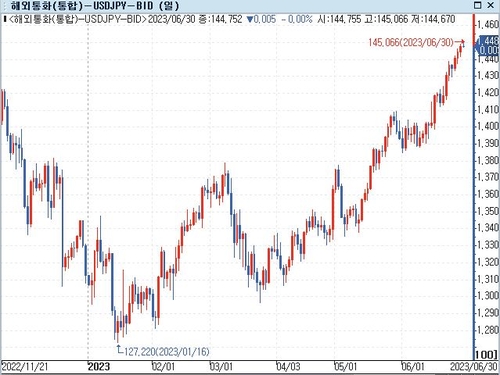Click the 03/01 date axis label

221,367
